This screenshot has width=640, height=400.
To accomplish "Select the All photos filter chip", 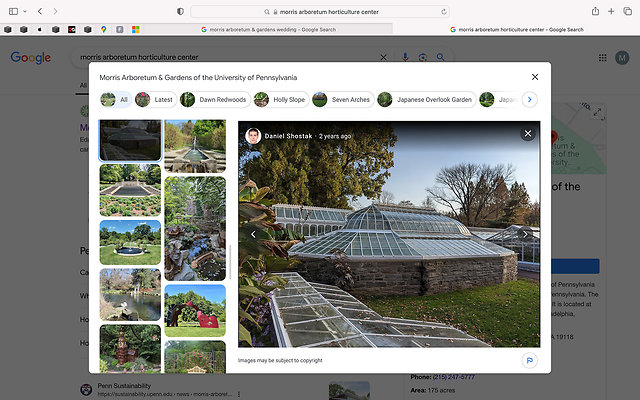I will [115, 100].
